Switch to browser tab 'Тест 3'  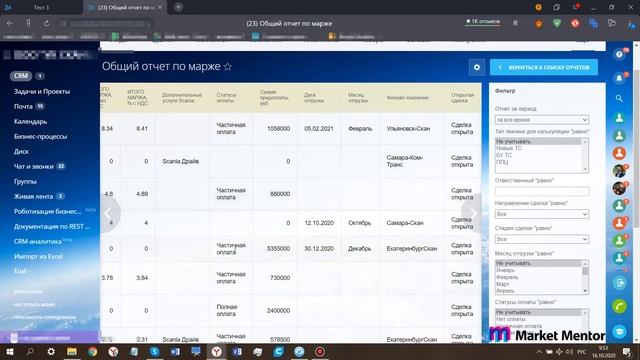pos(41,7)
